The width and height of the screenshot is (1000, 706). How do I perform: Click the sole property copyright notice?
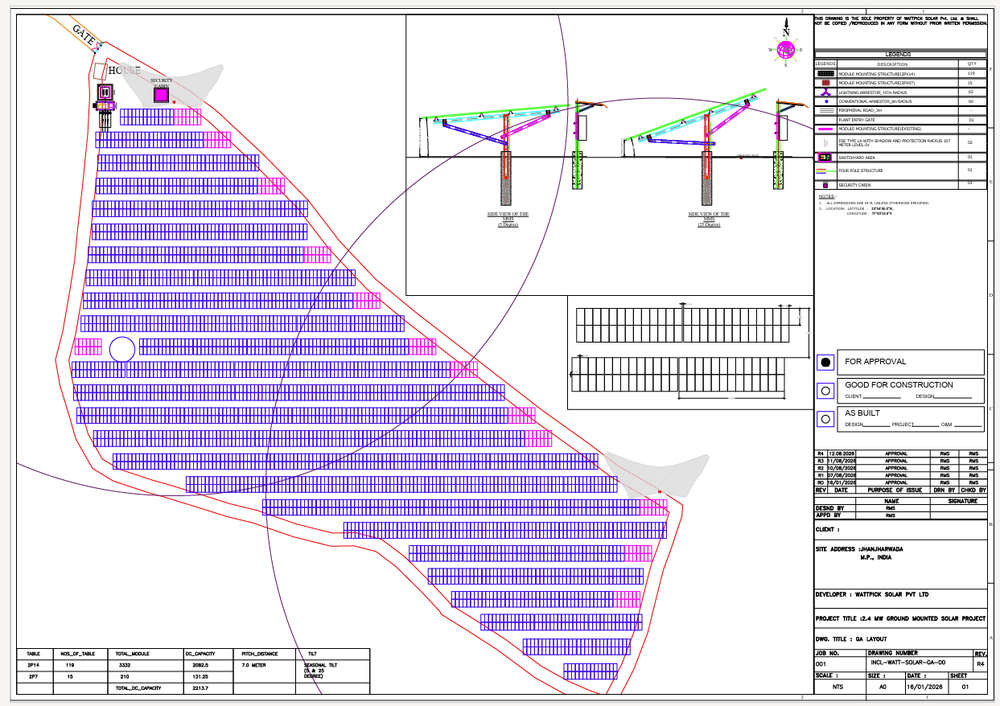coord(901,21)
